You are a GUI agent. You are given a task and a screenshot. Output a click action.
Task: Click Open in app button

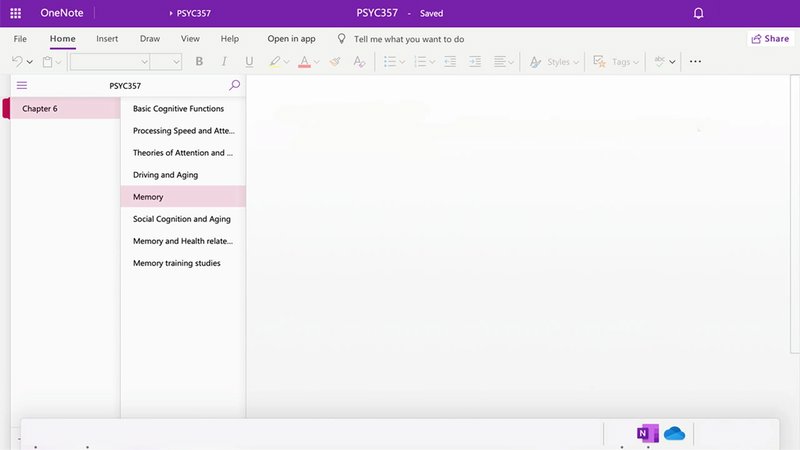click(x=291, y=39)
